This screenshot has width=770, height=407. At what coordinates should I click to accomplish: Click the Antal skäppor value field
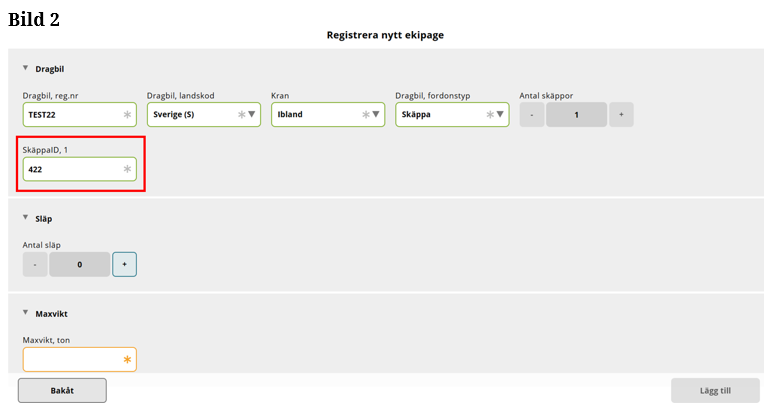point(576,115)
